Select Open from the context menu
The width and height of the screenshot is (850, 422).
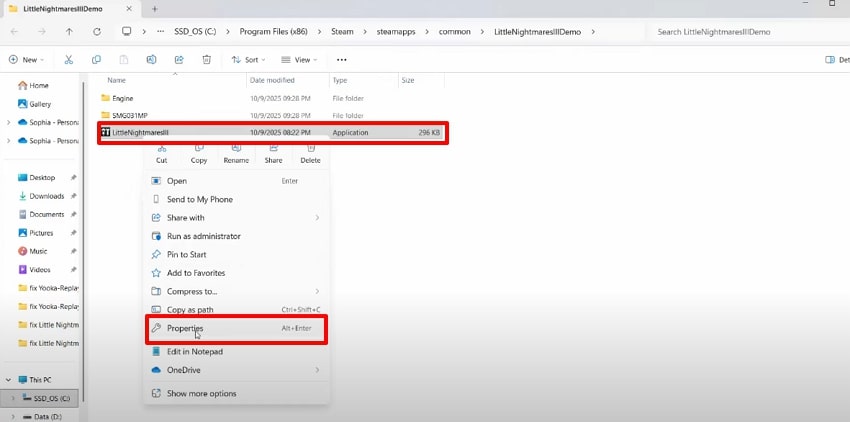pos(236,181)
